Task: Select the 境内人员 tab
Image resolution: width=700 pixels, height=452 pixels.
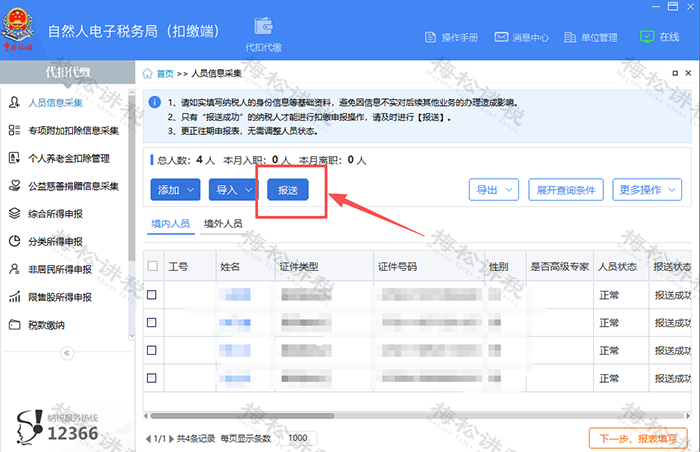Action: click(x=169, y=224)
